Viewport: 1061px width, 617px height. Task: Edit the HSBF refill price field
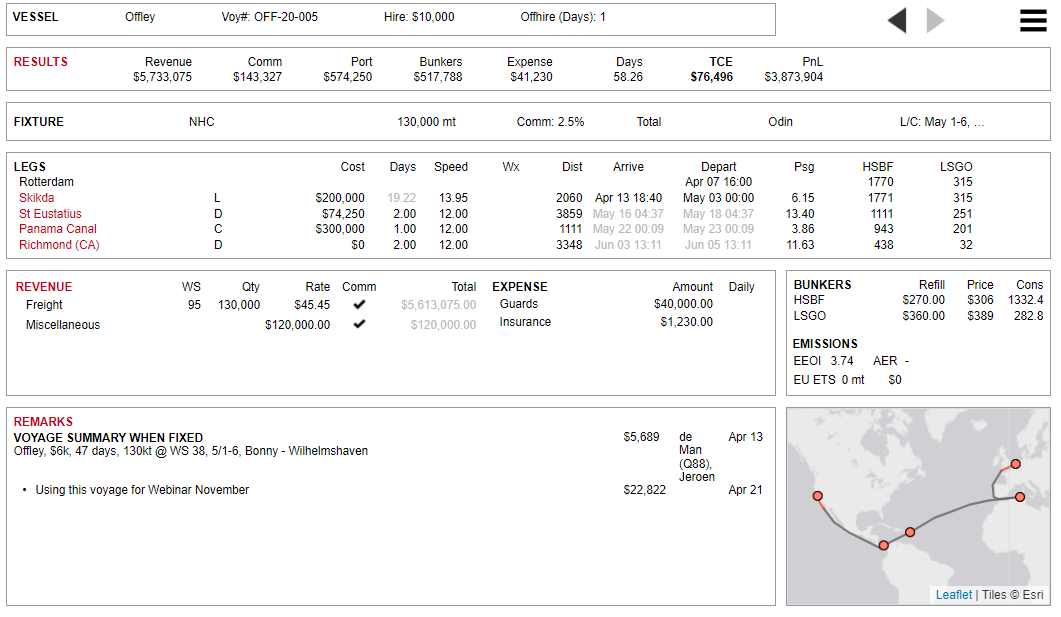point(923,300)
